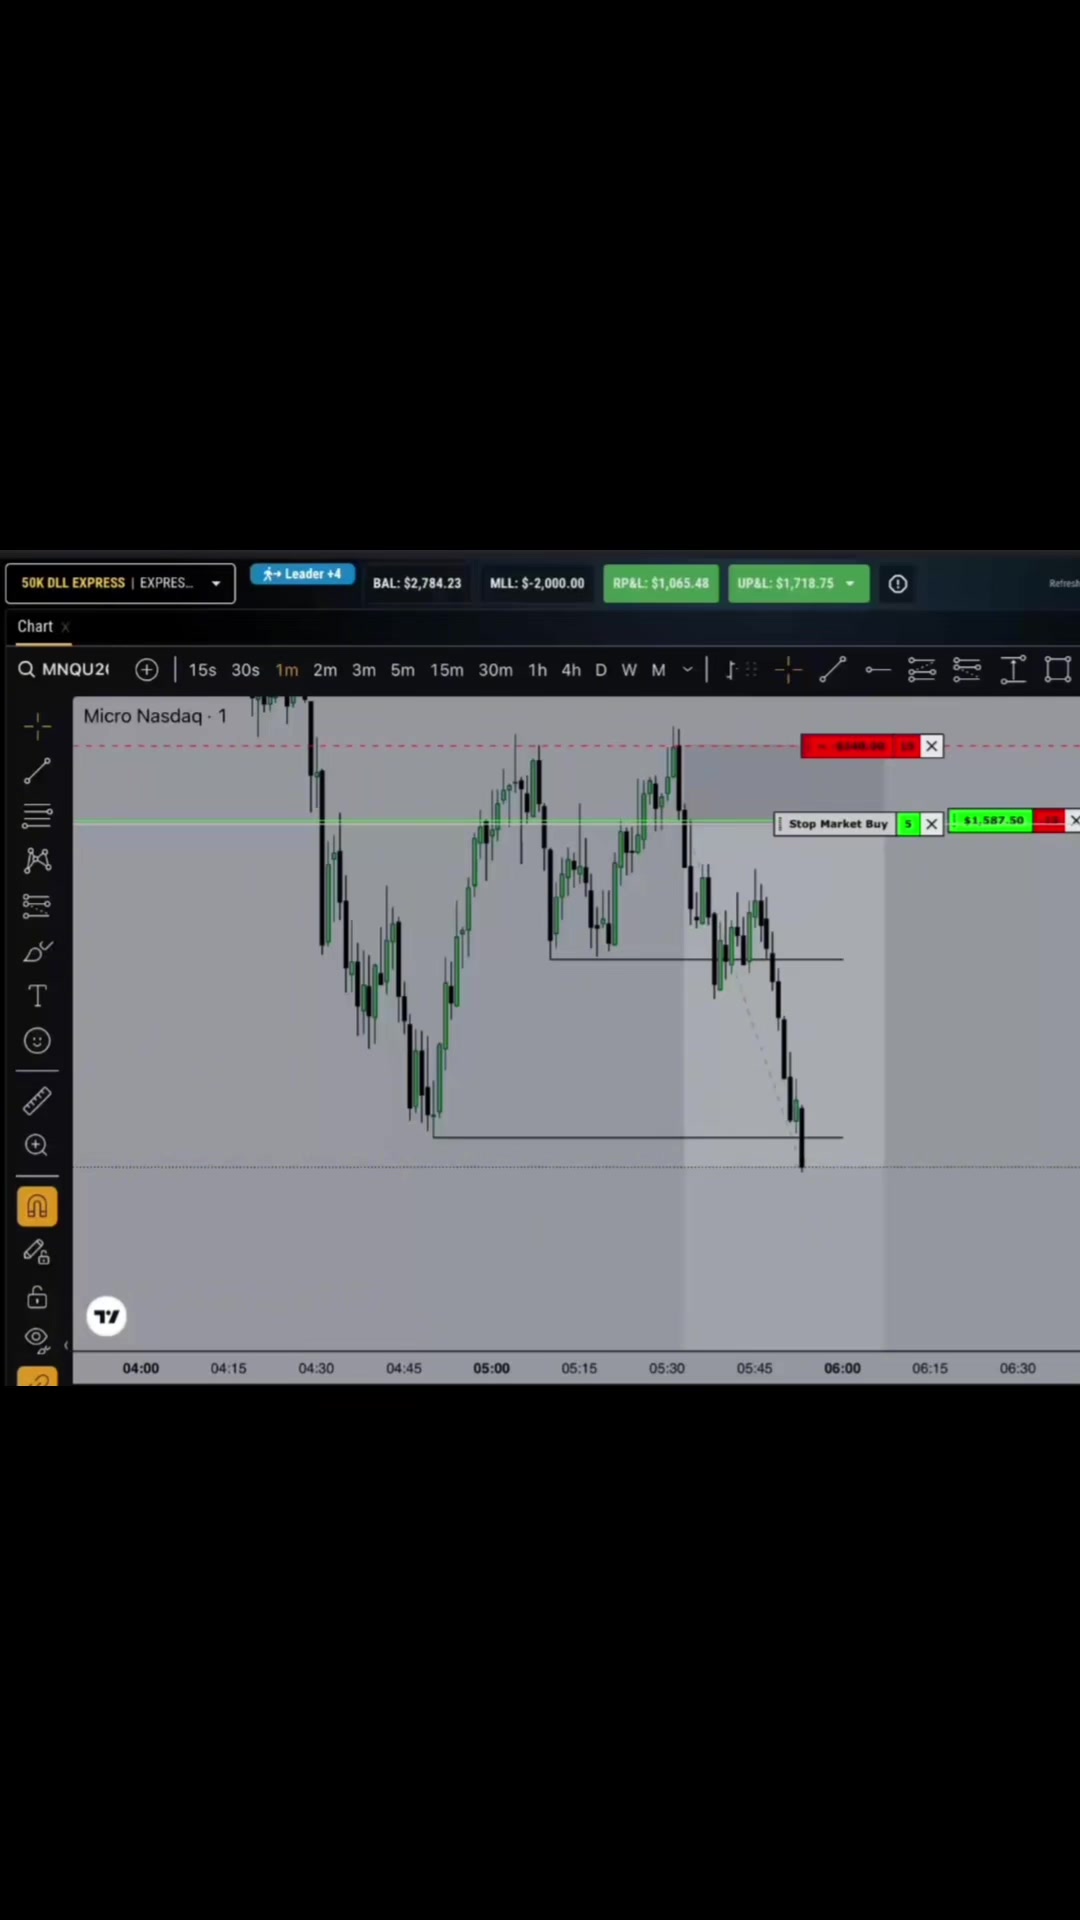Click the Stop Market Buy order label
Image resolution: width=1080 pixels, height=1920 pixels.
836,824
